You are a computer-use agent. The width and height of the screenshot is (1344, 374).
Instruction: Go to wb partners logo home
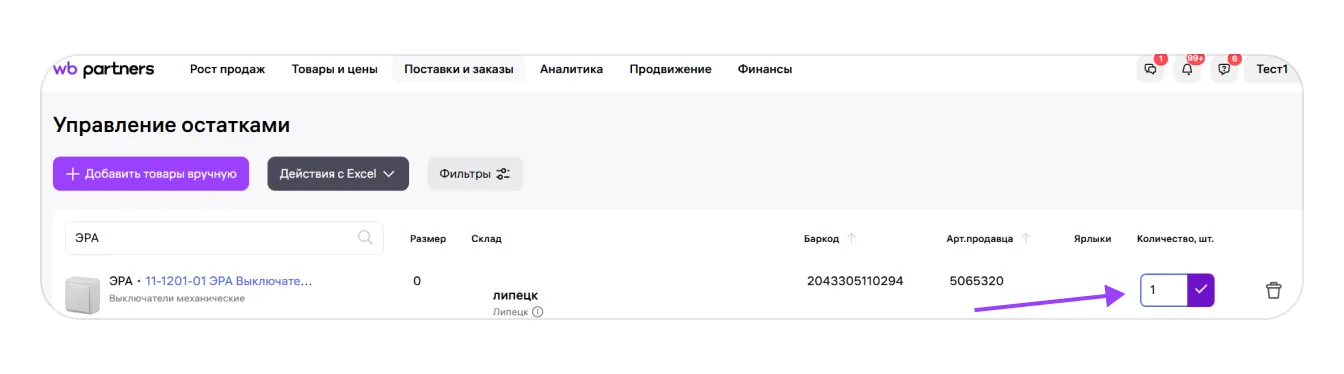(104, 69)
